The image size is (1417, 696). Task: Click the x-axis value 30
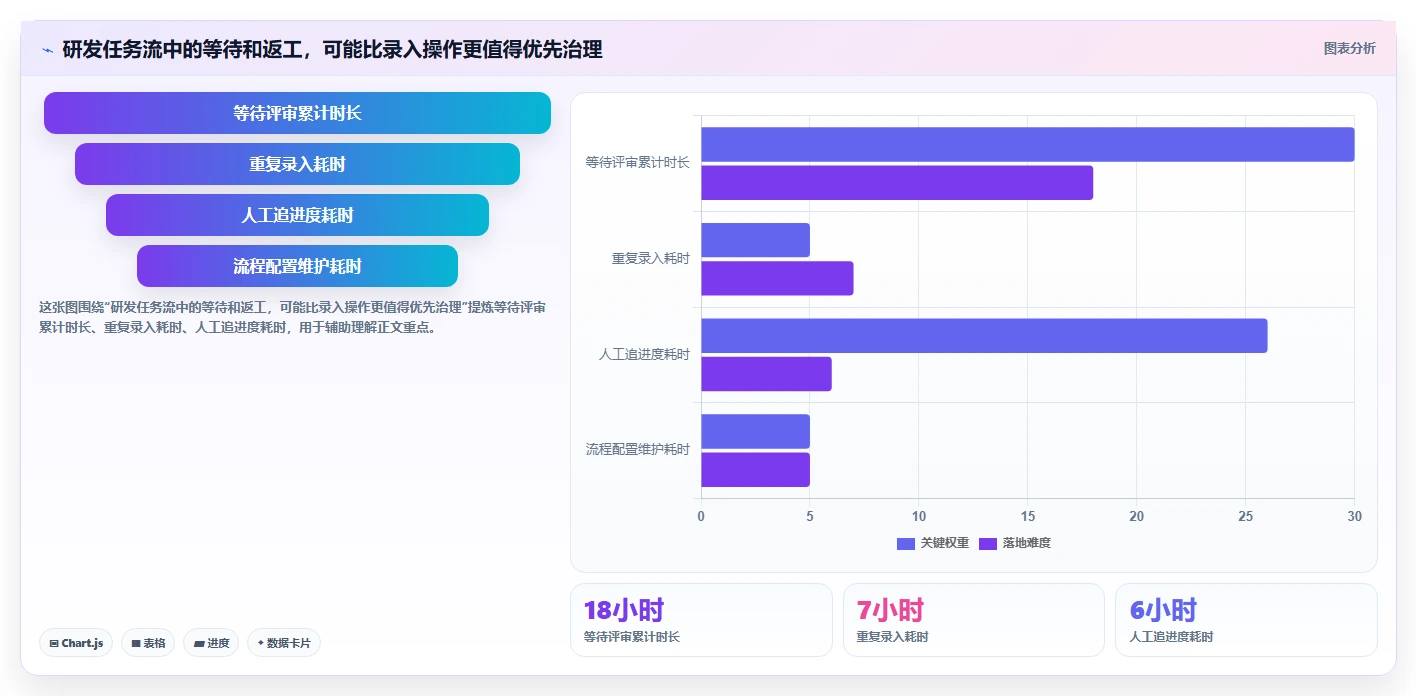1354,516
